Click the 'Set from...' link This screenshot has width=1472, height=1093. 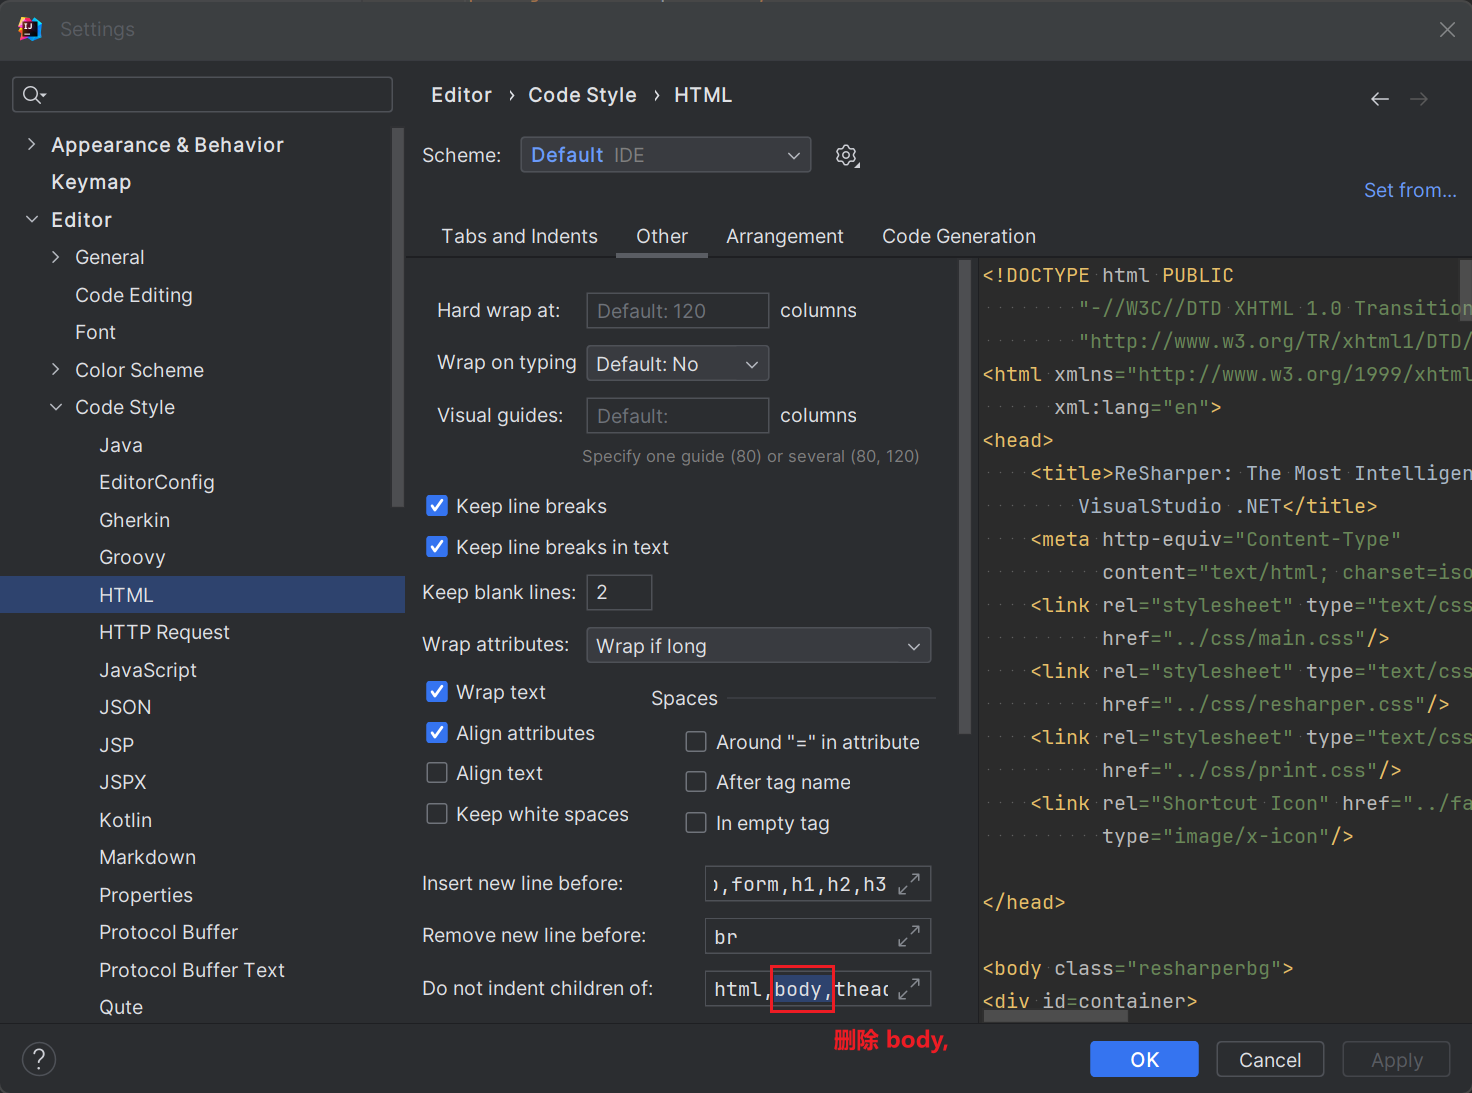(1410, 190)
